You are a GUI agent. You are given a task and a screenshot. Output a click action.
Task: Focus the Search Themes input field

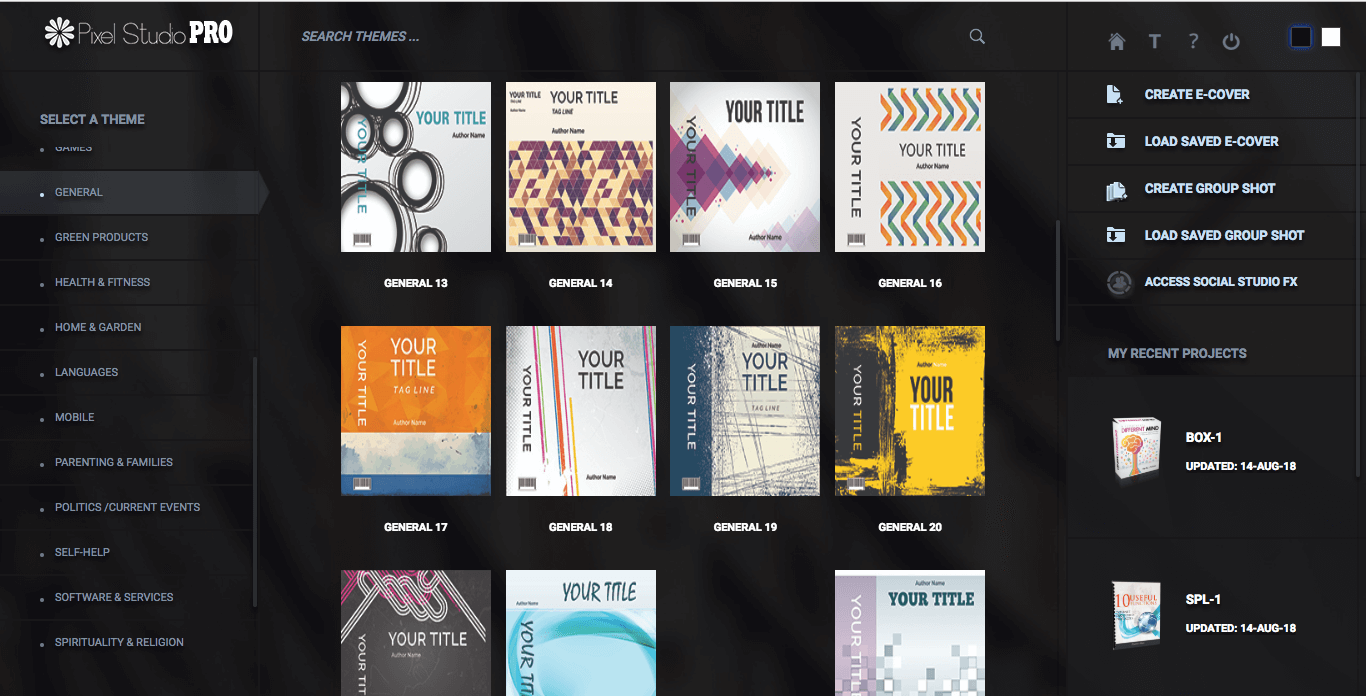(x=630, y=37)
